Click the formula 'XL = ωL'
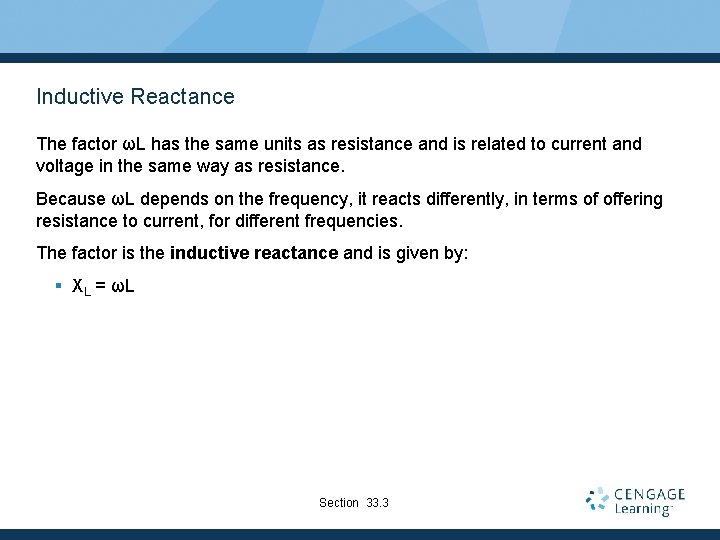 [x=103, y=287]
